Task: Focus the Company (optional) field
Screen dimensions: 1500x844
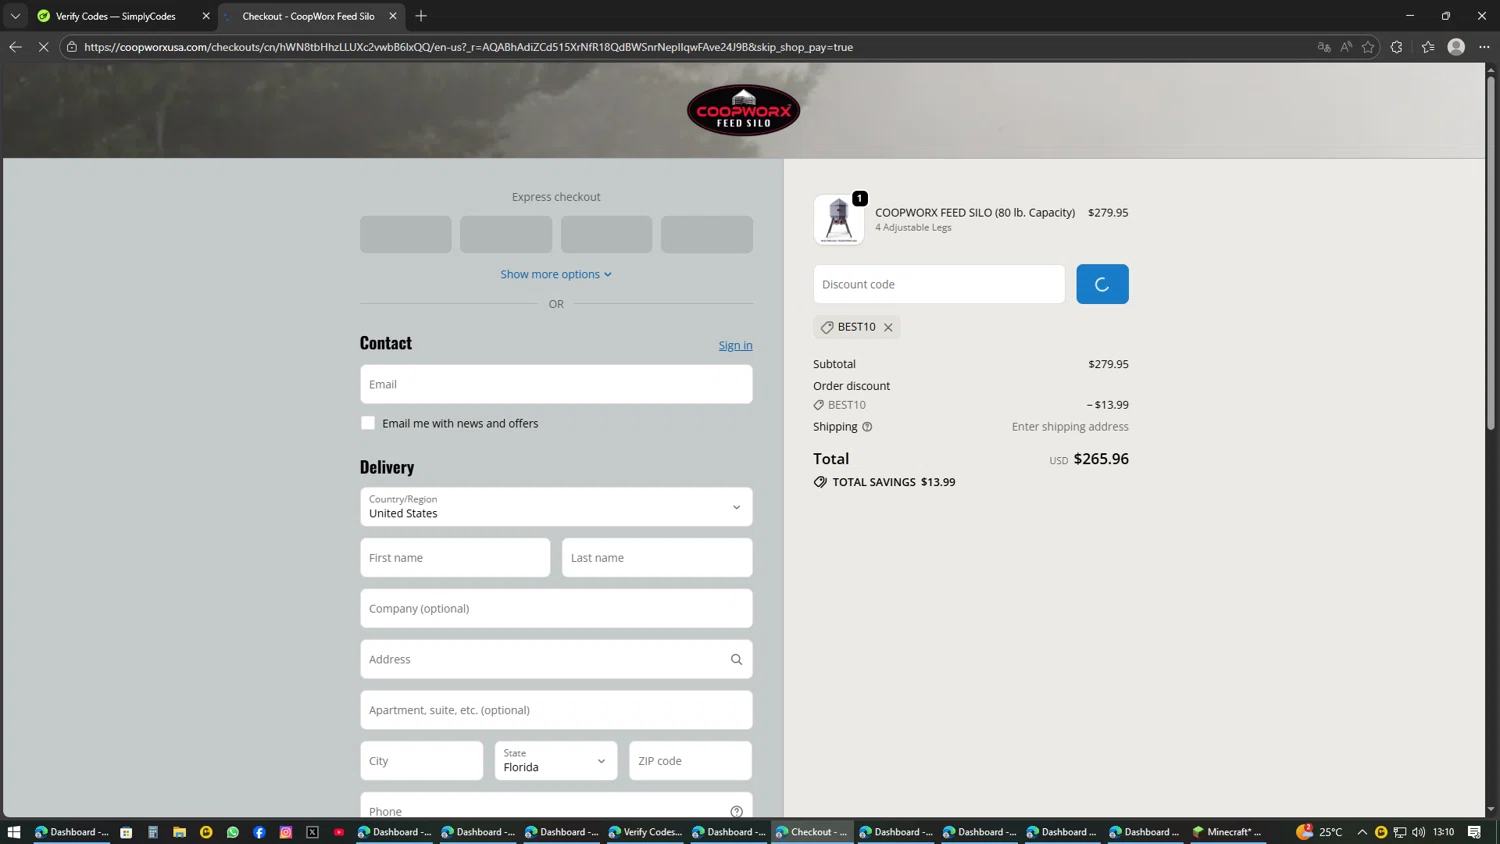Action: (556, 608)
